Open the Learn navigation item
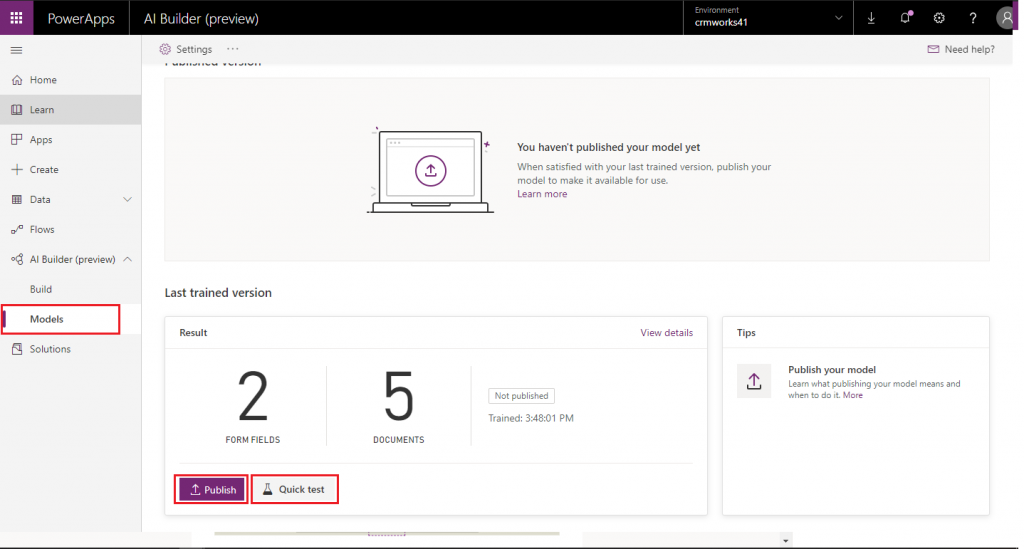 (71, 110)
